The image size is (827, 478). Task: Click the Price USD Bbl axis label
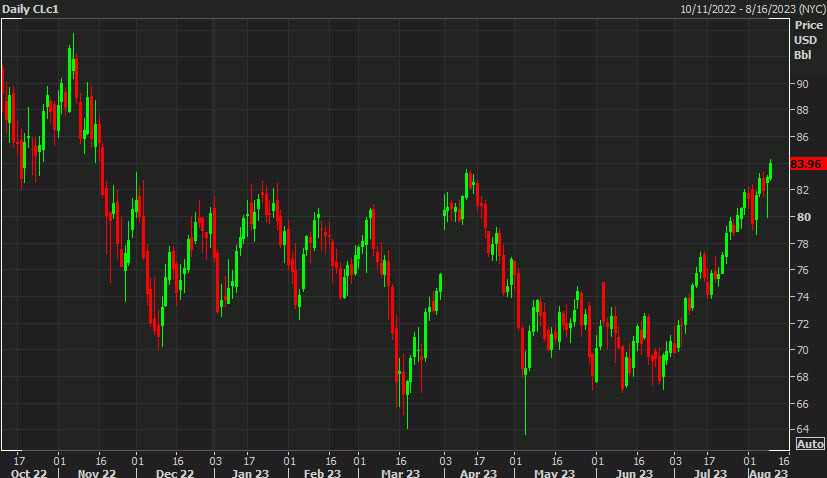tap(809, 40)
